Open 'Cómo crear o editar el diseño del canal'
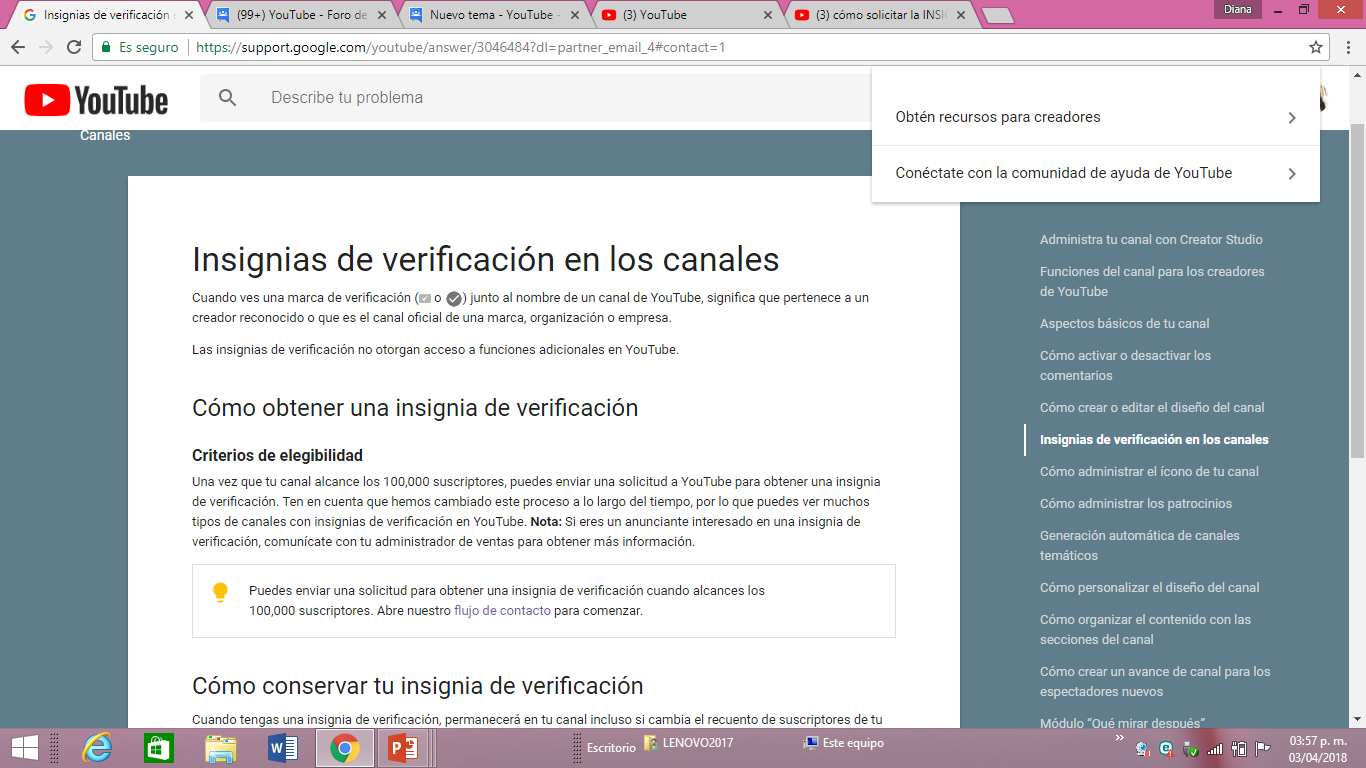 pyautogui.click(x=1152, y=408)
